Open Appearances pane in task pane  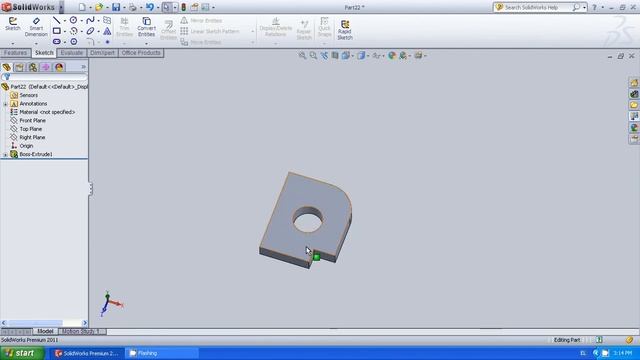click(x=634, y=128)
